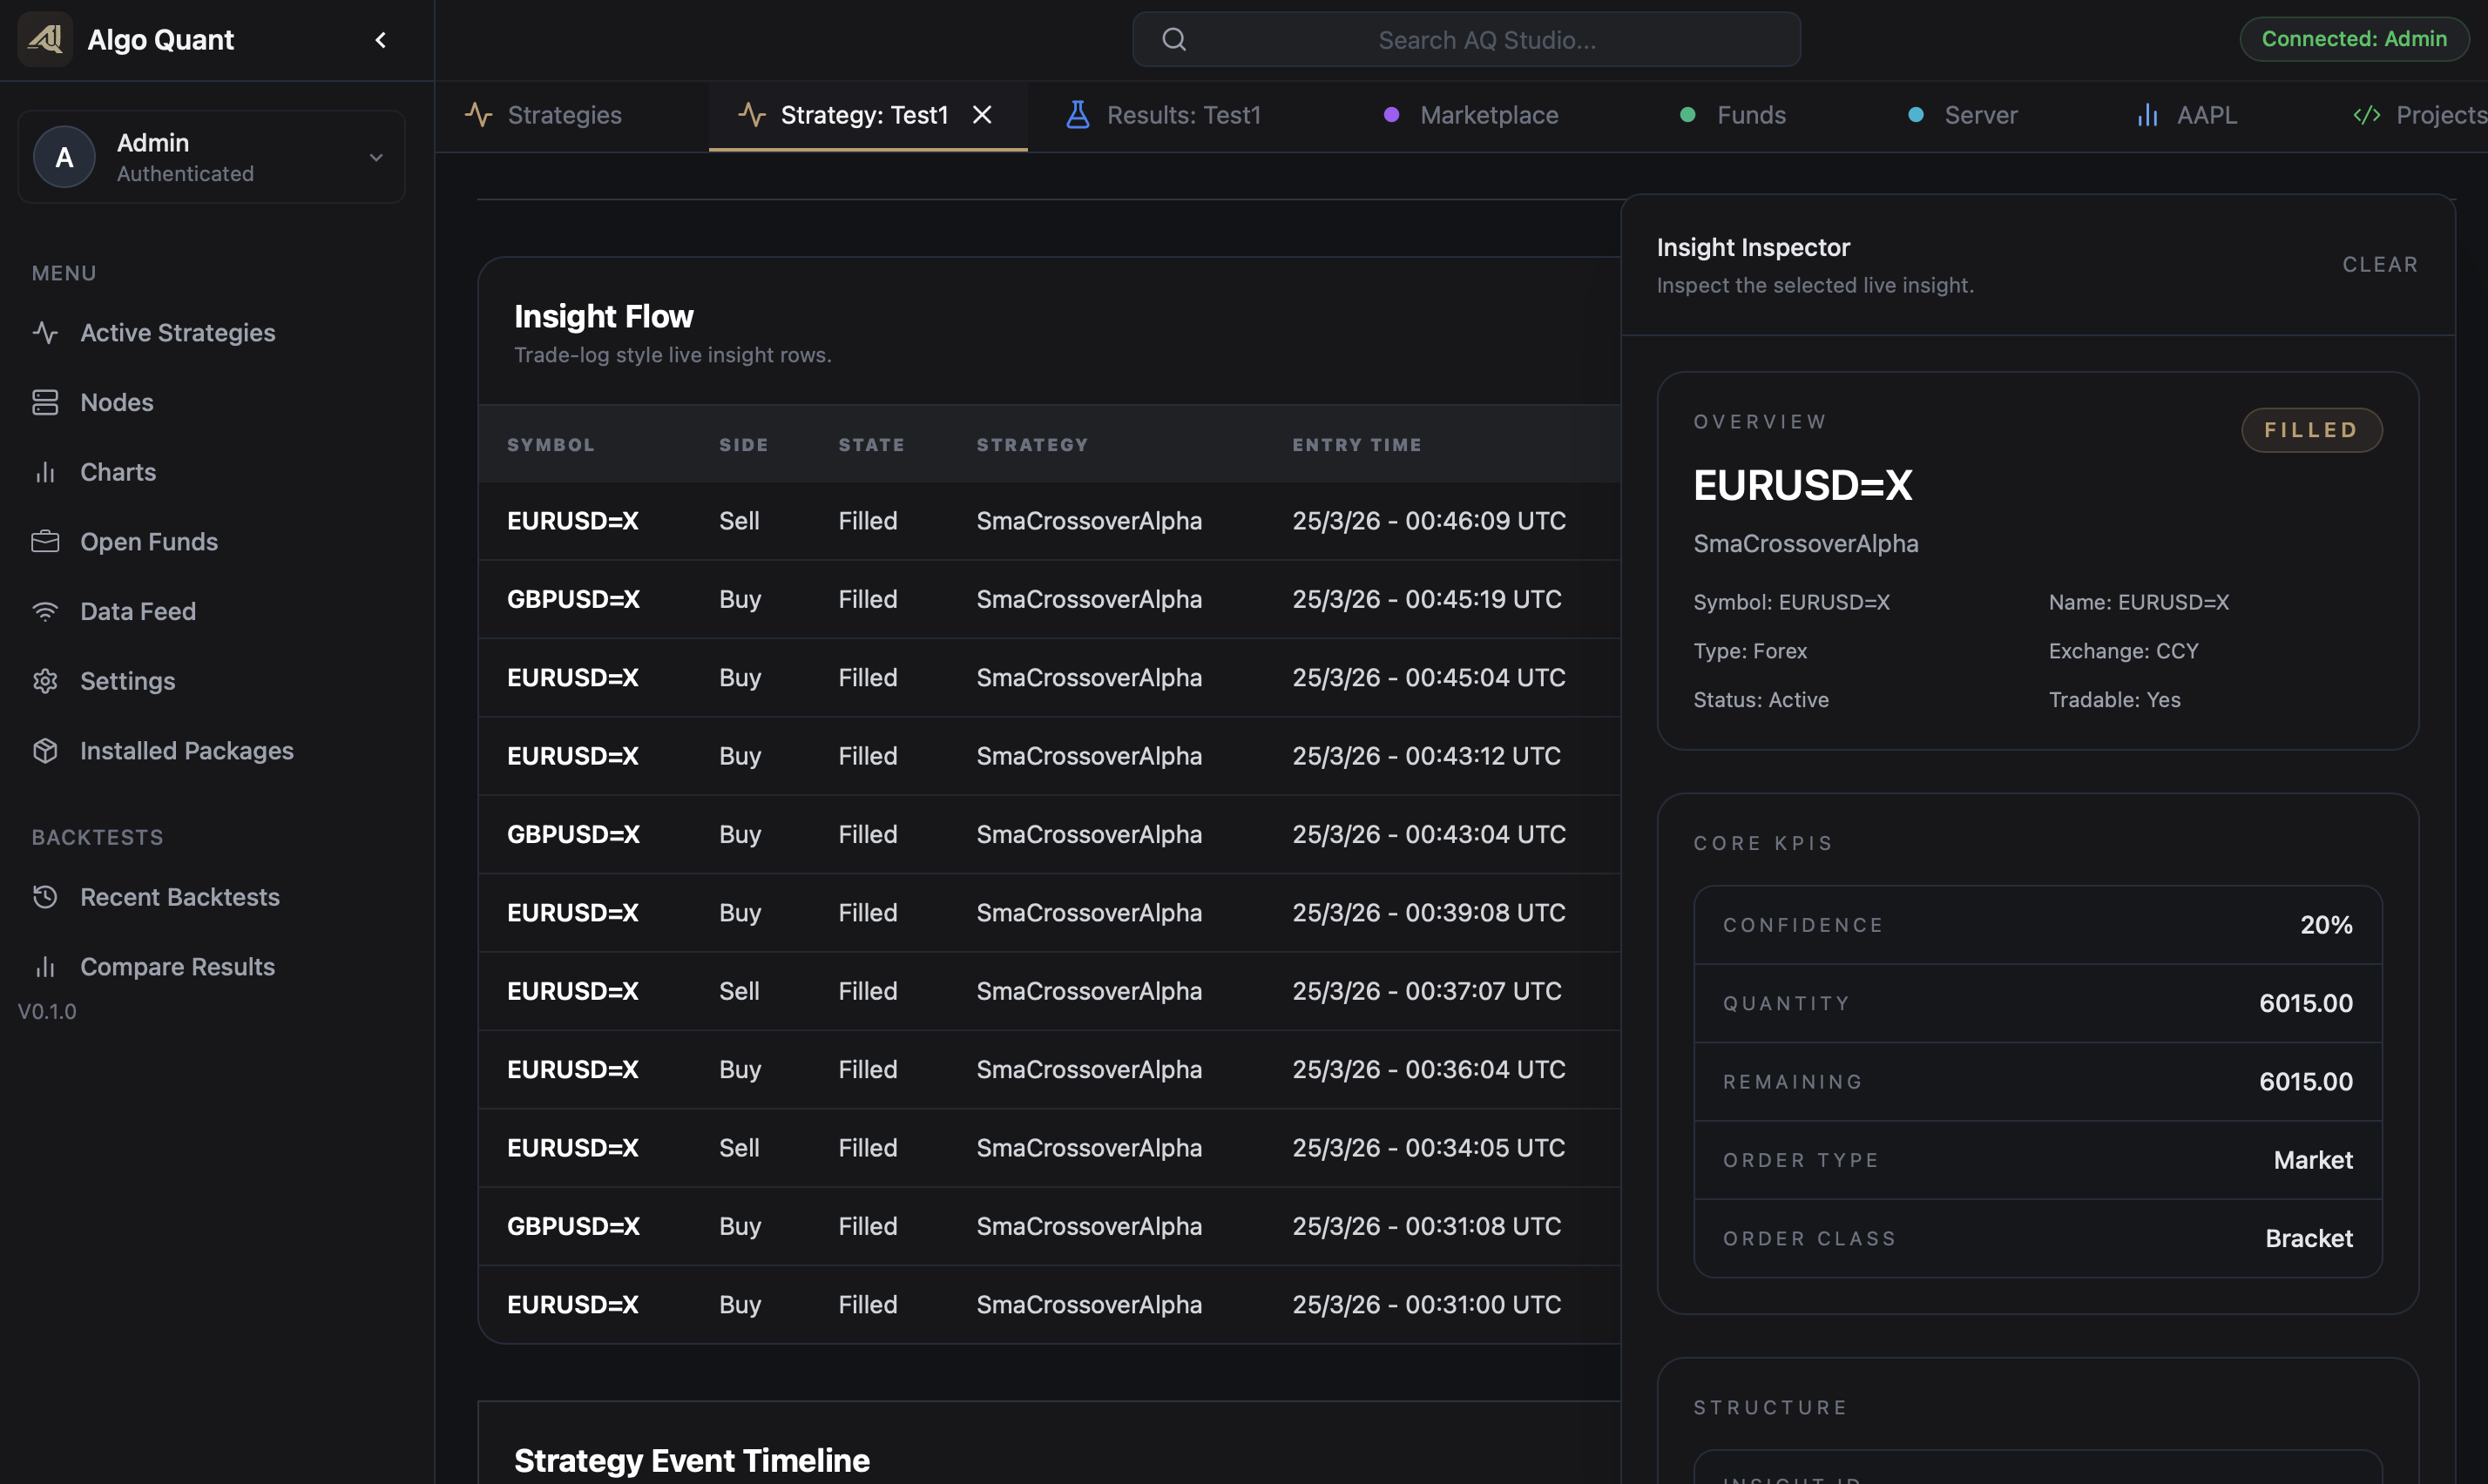
Task: Open Installed Packages page
Action: (187, 750)
